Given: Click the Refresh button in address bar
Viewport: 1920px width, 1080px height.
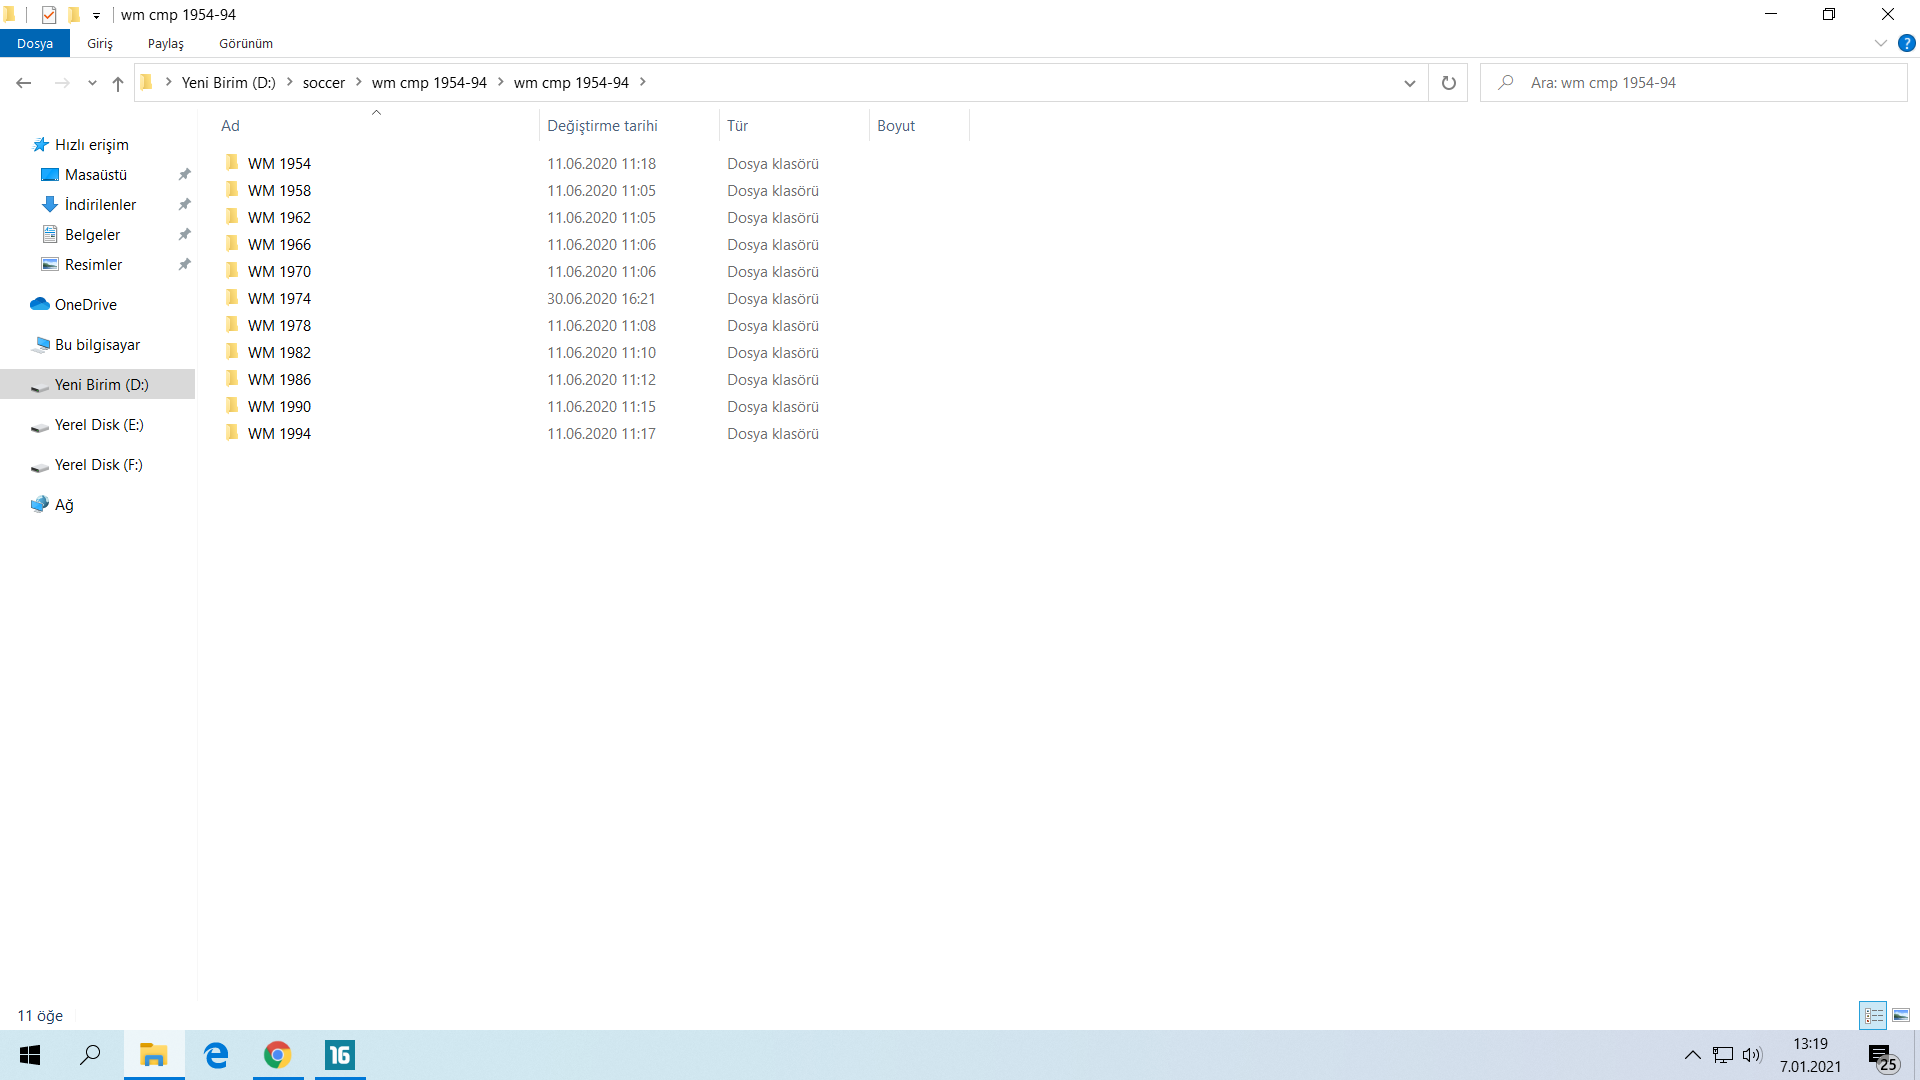Looking at the screenshot, I should tap(1448, 83).
